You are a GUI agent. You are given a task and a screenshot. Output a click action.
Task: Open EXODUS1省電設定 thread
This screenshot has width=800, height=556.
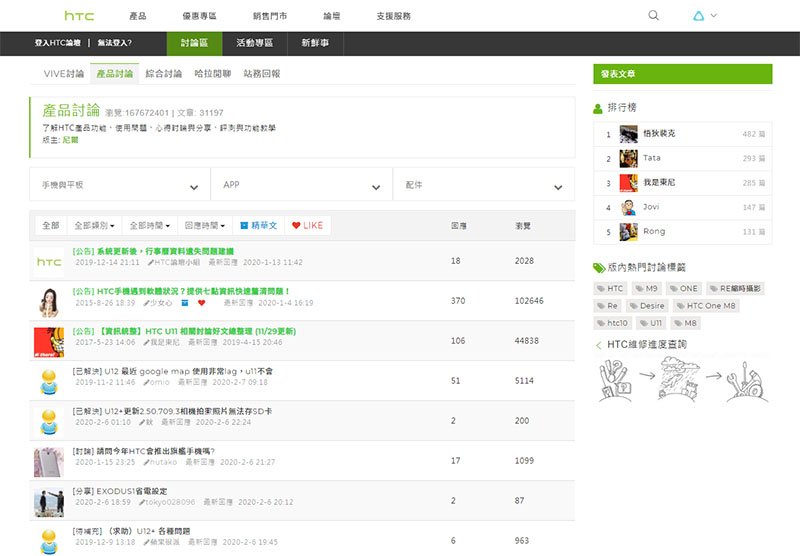[120, 491]
